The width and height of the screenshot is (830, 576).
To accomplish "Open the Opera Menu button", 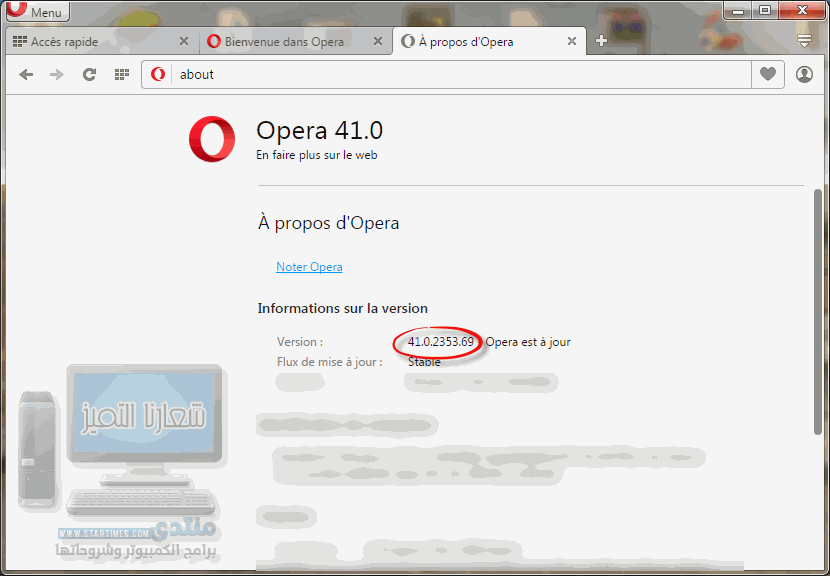I will [38, 11].
